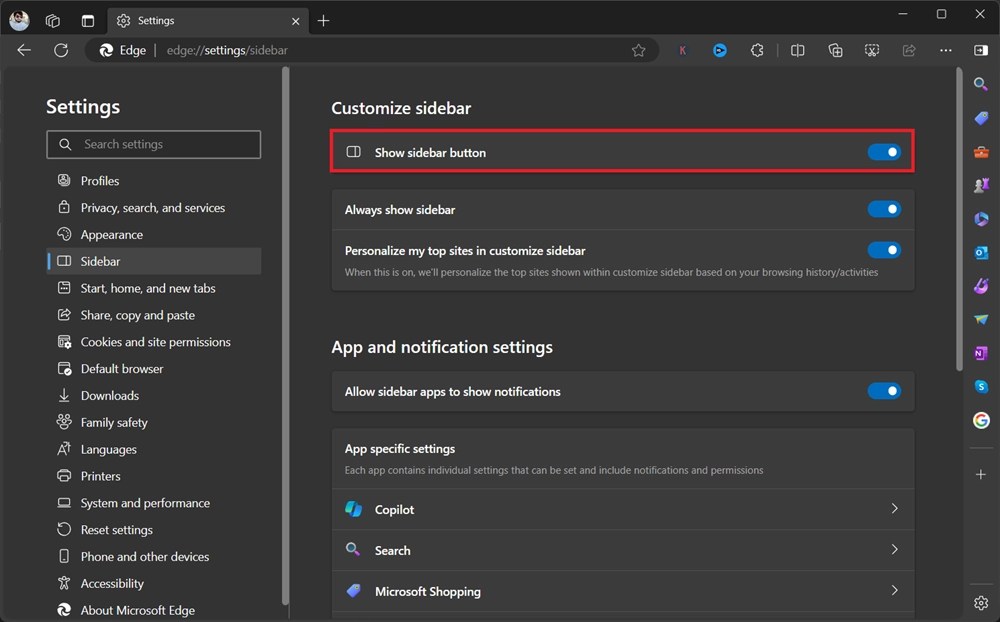The image size is (1000, 622).
Task: Select Appearance in the settings menu
Action: click(x=112, y=234)
